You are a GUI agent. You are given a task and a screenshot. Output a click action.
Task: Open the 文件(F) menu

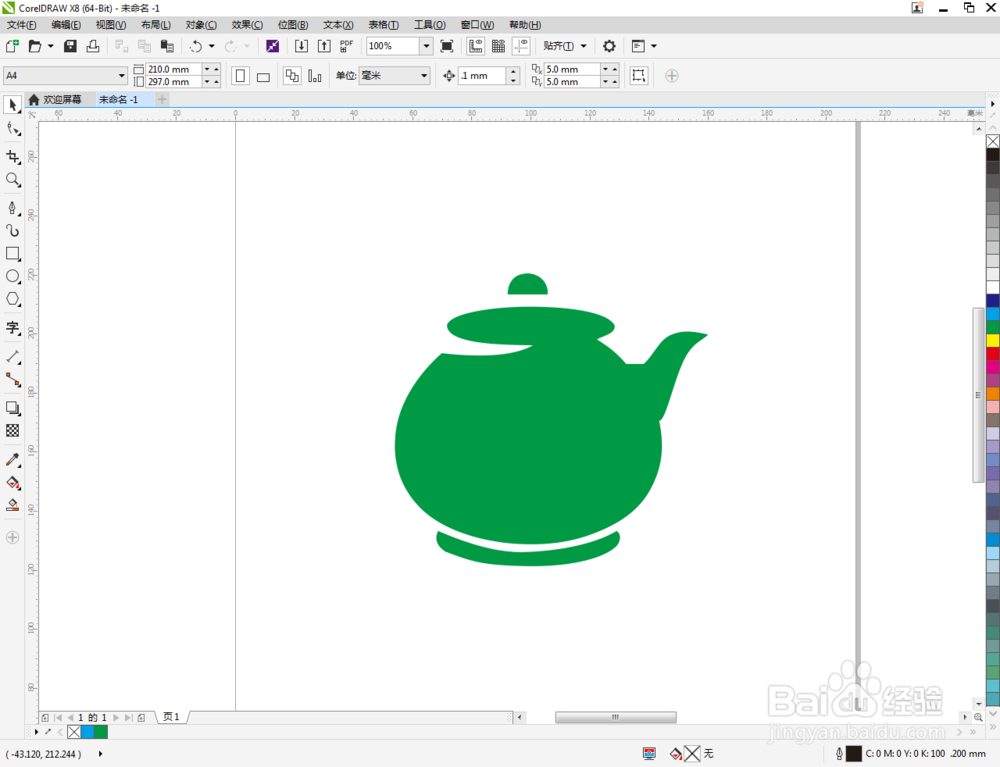pos(22,25)
